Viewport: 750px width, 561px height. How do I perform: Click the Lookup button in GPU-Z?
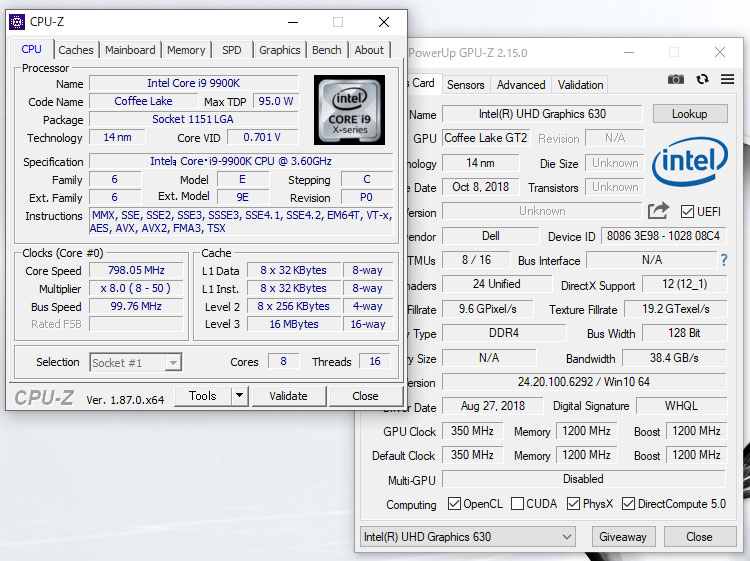pos(689,114)
